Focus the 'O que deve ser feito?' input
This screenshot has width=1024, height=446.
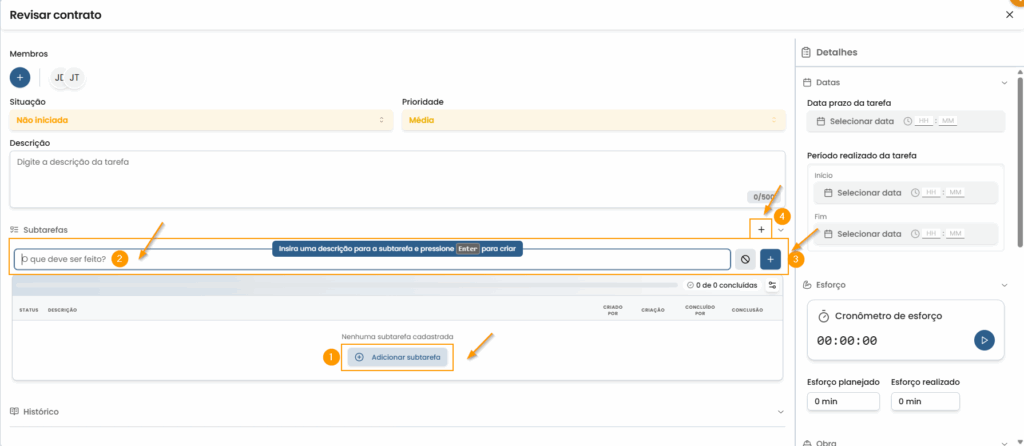point(370,259)
